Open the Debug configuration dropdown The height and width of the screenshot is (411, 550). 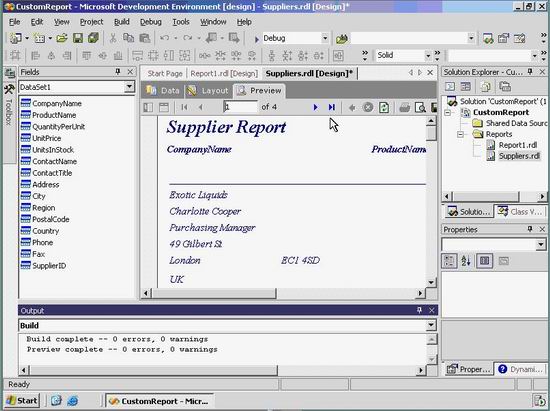(x=325, y=38)
